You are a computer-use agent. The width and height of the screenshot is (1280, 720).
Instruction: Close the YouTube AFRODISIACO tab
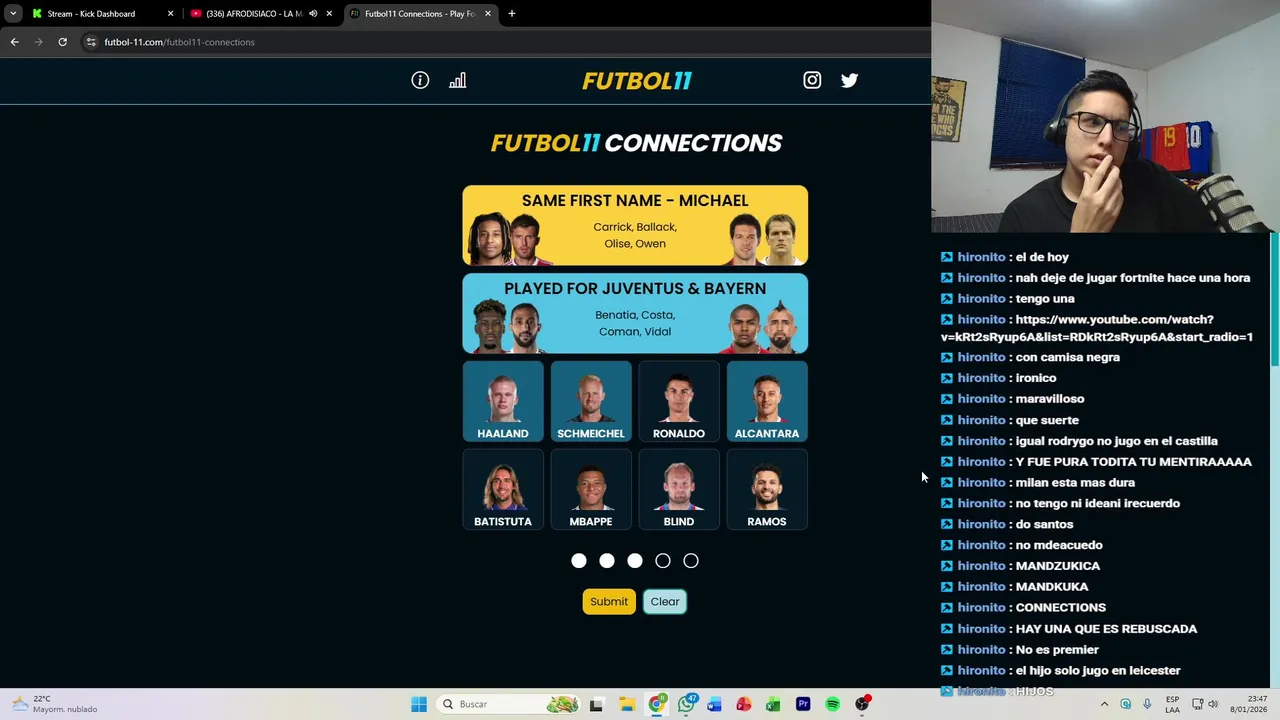(x=329, y=14)
